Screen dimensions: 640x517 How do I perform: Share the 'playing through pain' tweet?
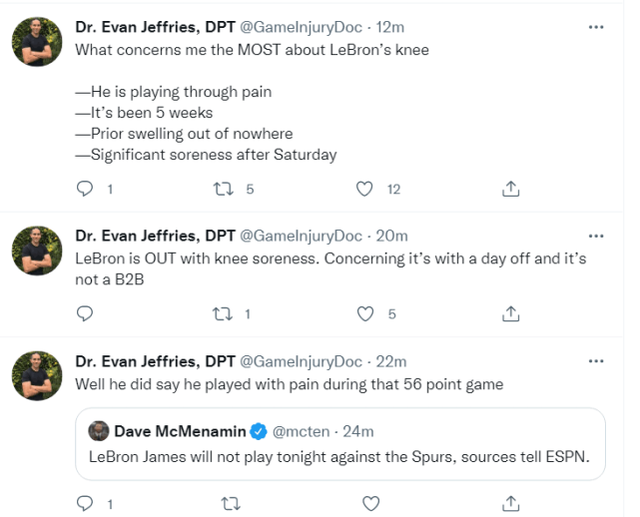(510, 188)
